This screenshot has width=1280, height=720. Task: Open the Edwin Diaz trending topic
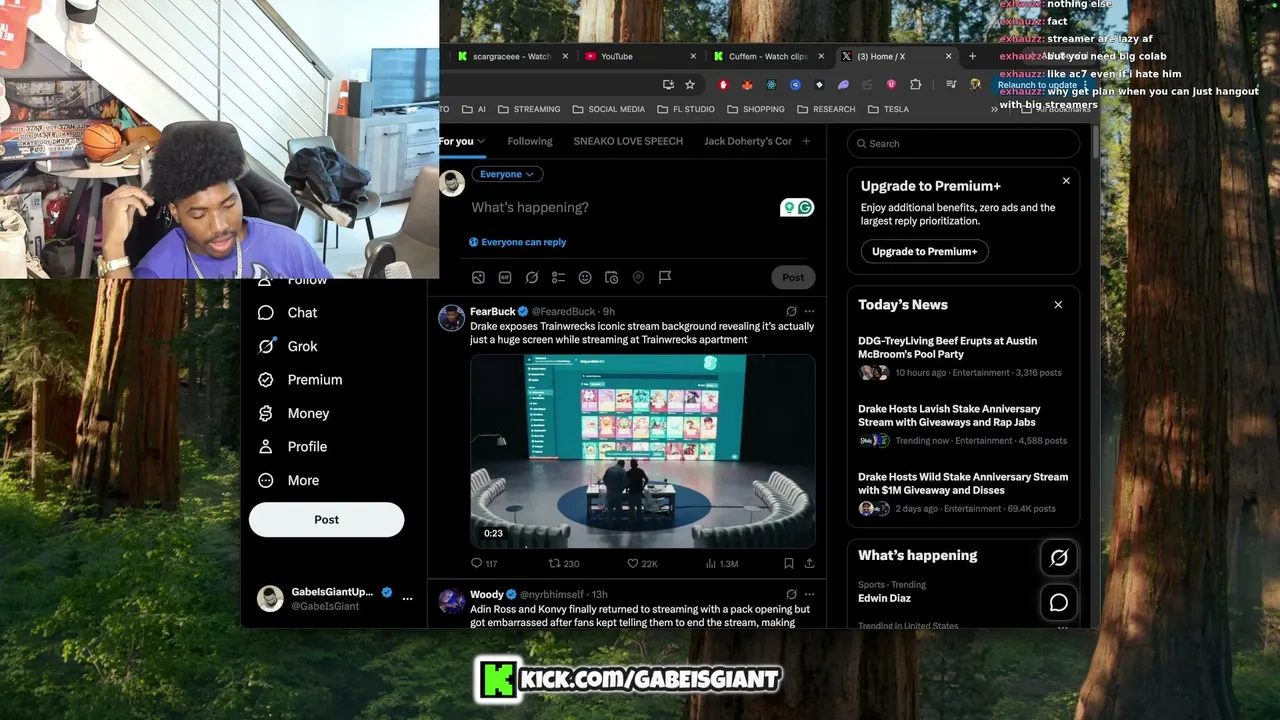coord(884,598)
